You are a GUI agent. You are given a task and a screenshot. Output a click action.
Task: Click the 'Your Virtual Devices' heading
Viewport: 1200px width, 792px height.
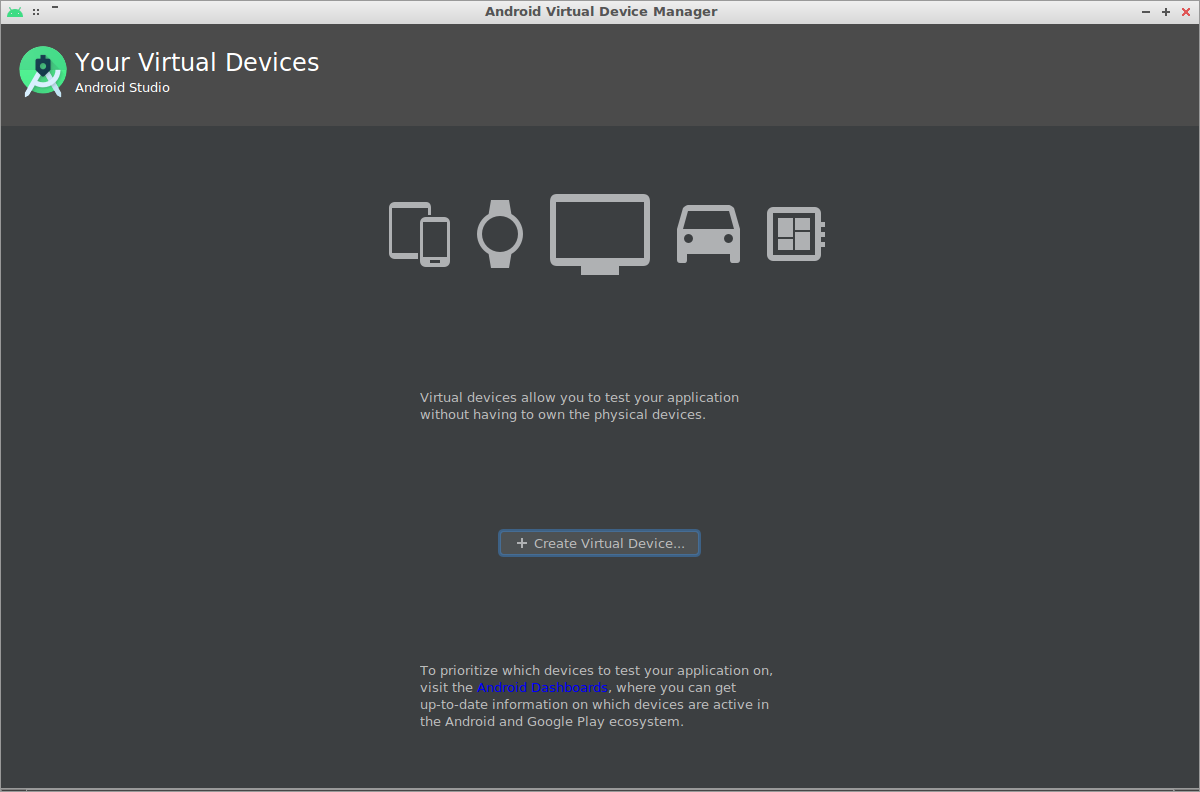197,62
